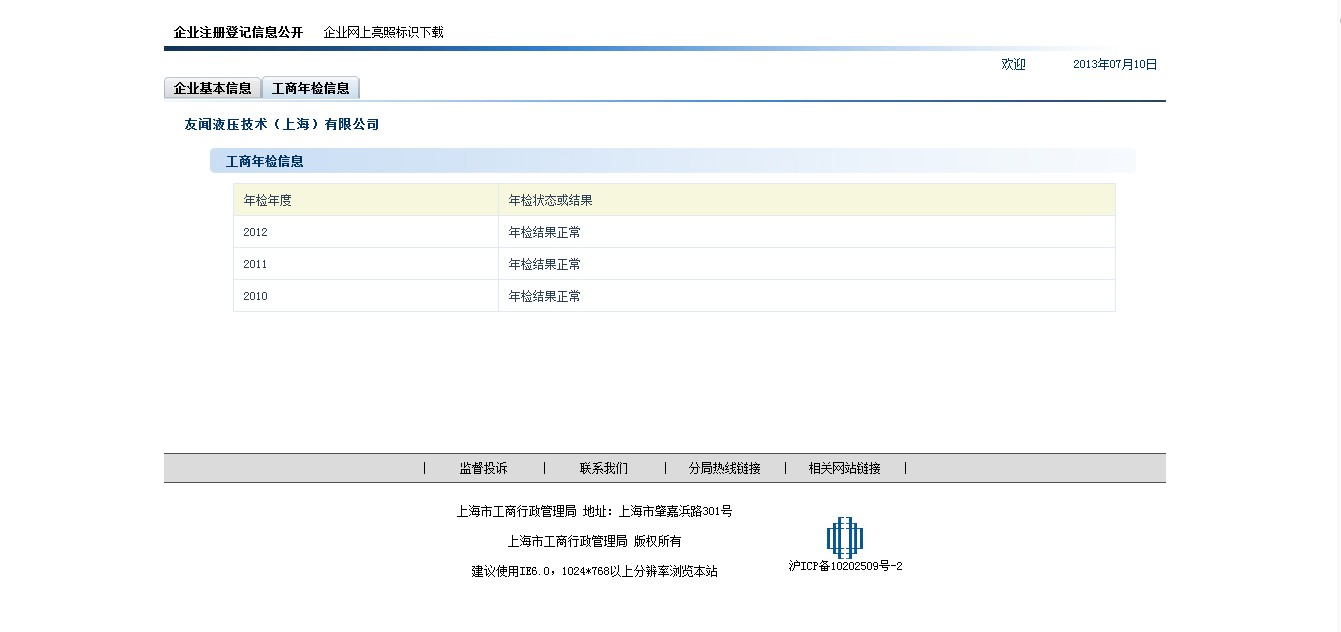Select the 工商年检信息 tab

[x=311, y=88]
